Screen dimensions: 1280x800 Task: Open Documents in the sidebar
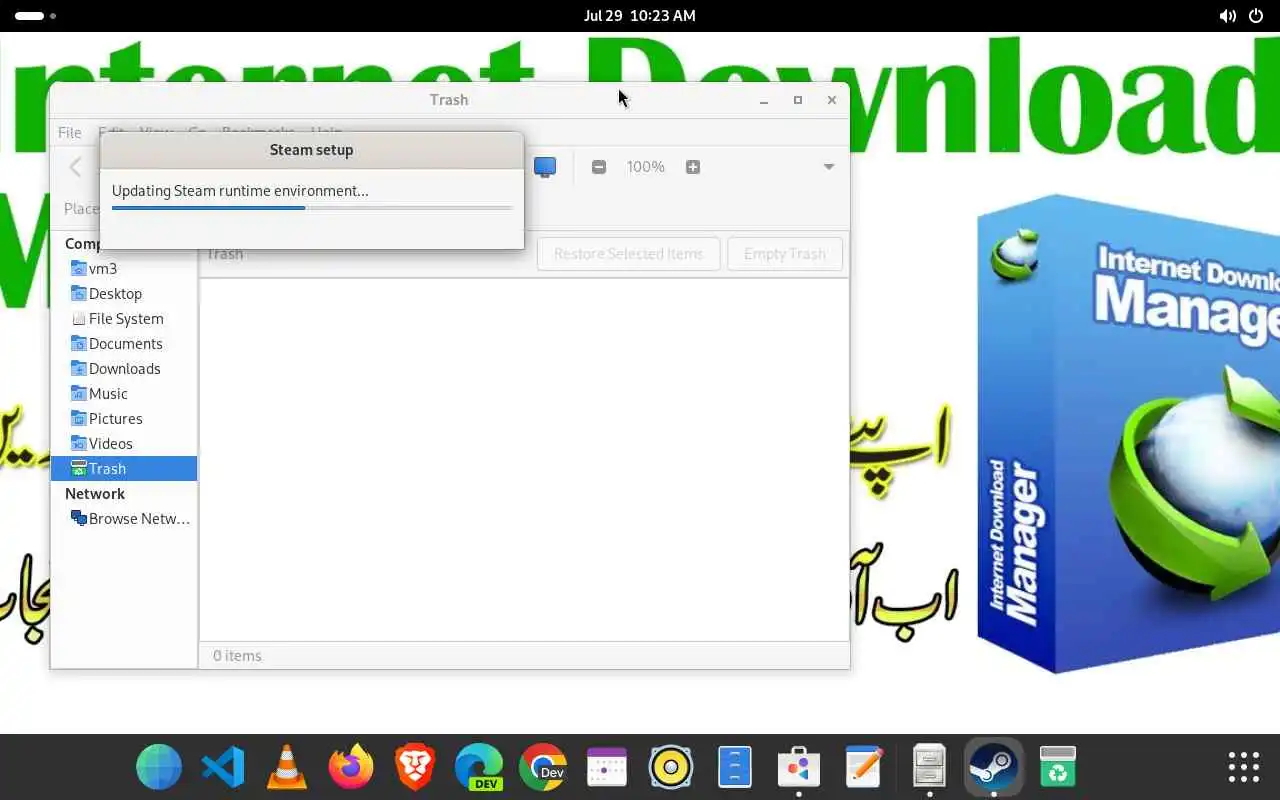click(124, 343)
